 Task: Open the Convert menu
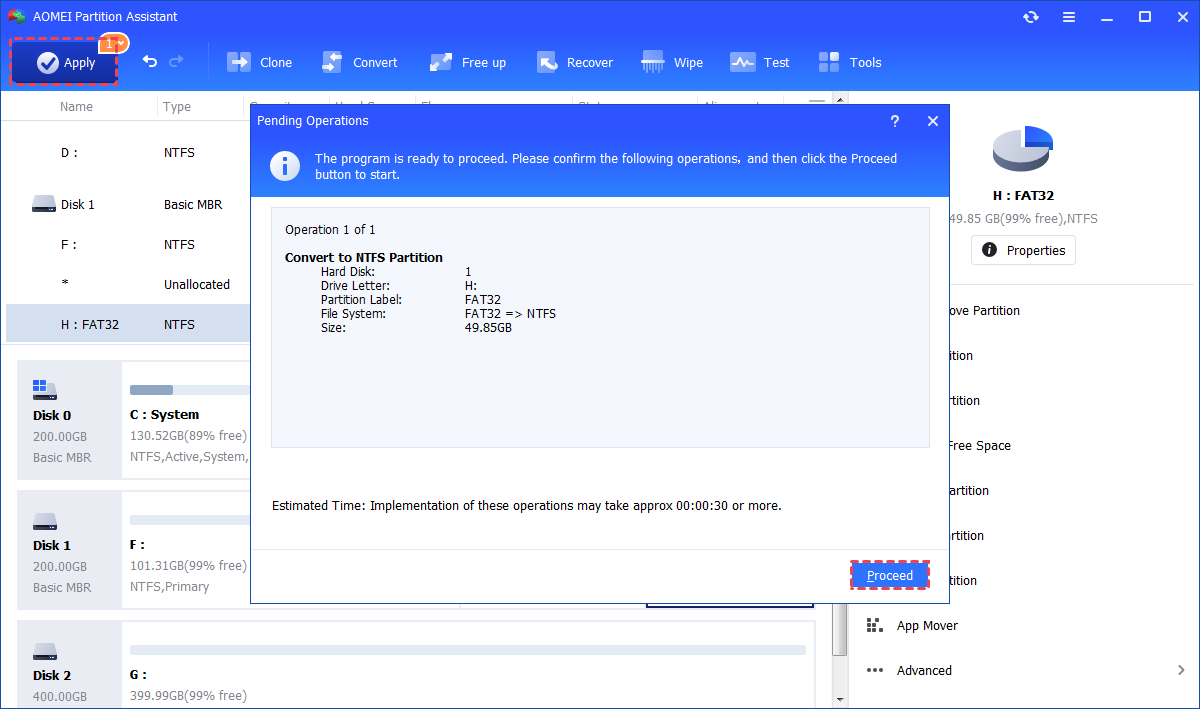coord(359,62)
